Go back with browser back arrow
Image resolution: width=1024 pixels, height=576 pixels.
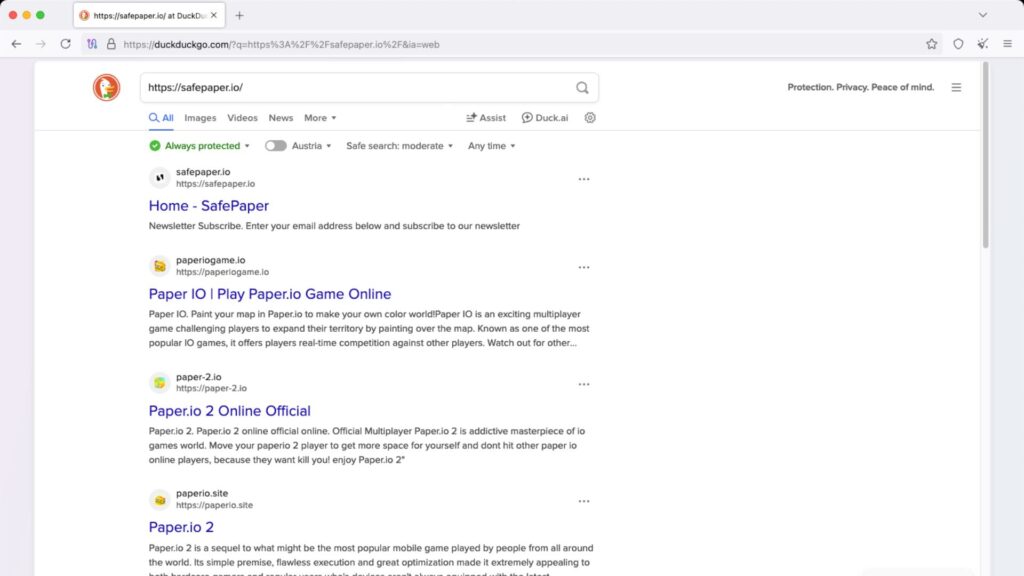tap(16, 44)
